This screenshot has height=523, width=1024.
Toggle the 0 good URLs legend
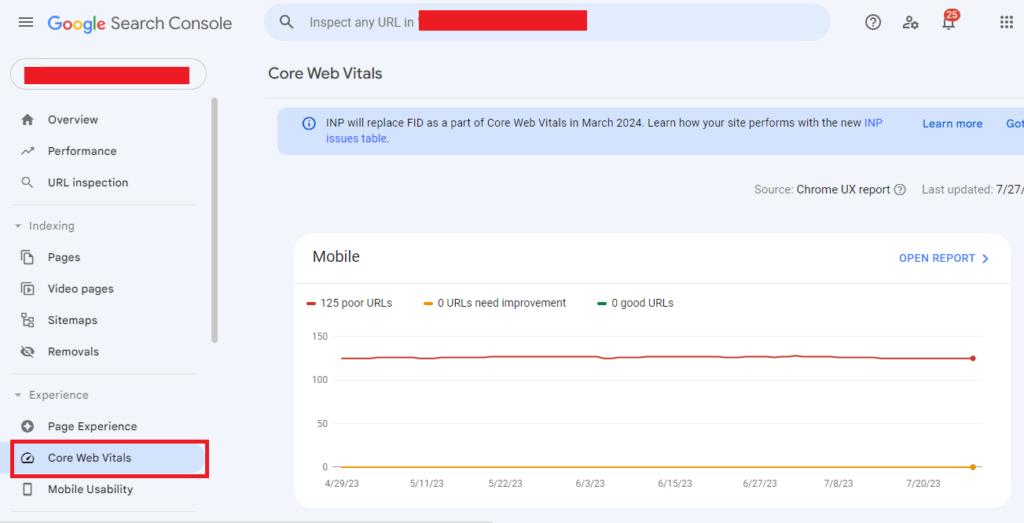point(635,303)
